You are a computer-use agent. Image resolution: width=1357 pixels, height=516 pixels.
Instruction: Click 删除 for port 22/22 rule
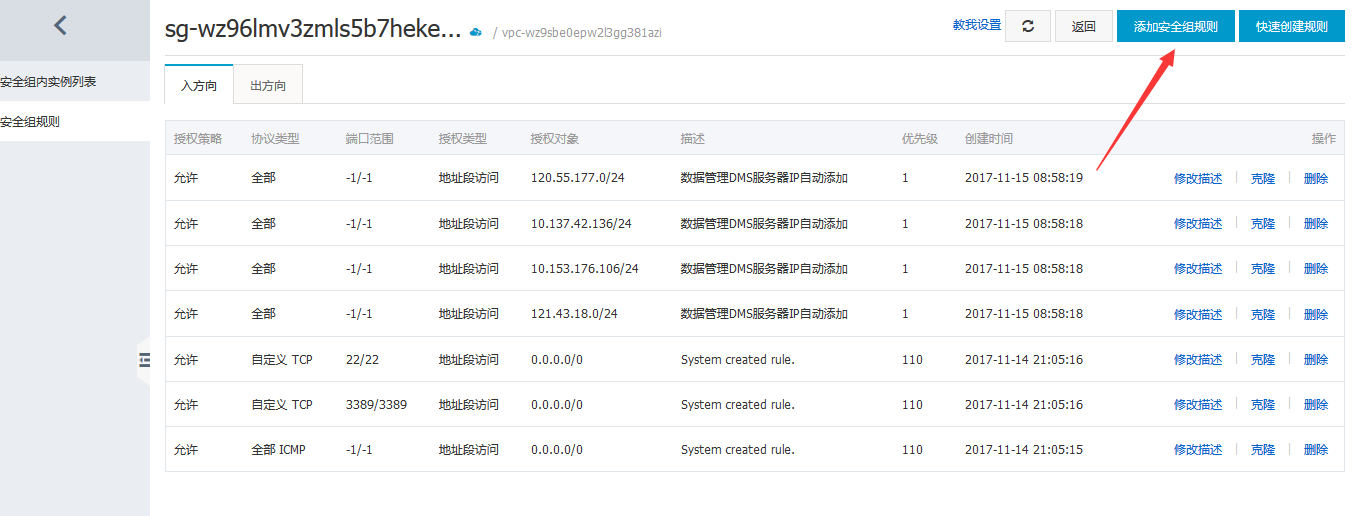[x=1316, y=359]
